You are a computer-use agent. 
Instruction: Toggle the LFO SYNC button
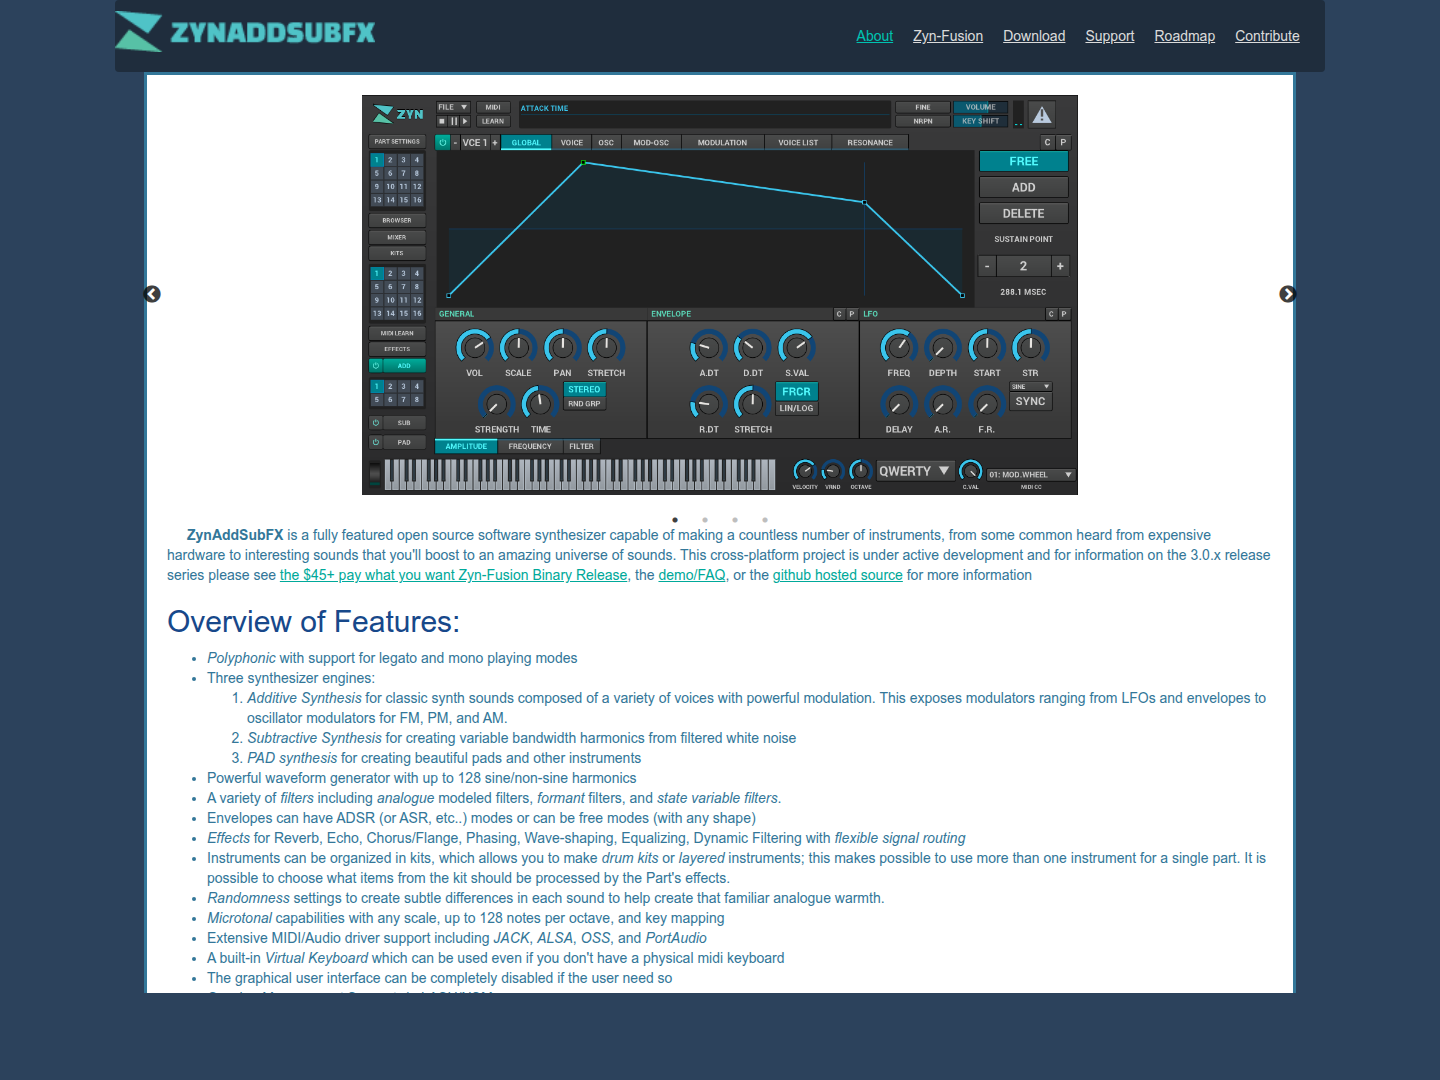1030,401
